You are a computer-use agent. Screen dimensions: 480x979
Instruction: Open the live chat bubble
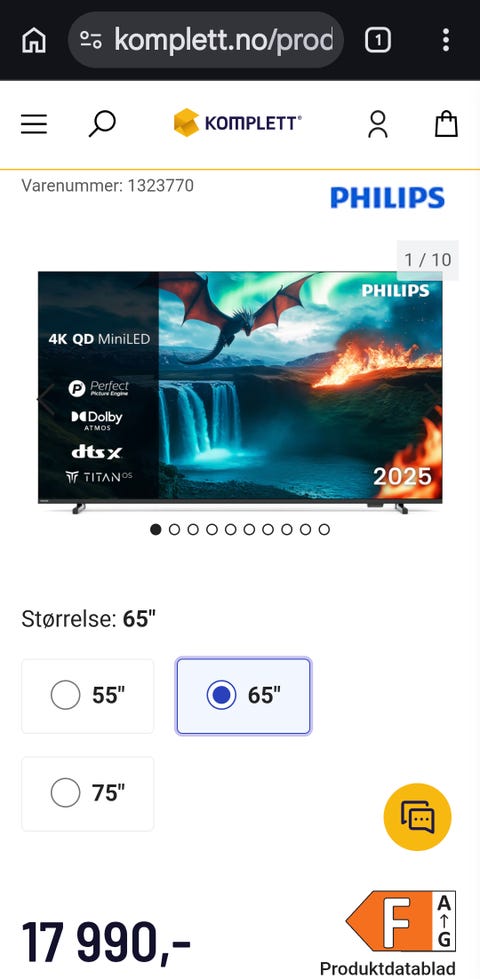[x=418, y=817]
